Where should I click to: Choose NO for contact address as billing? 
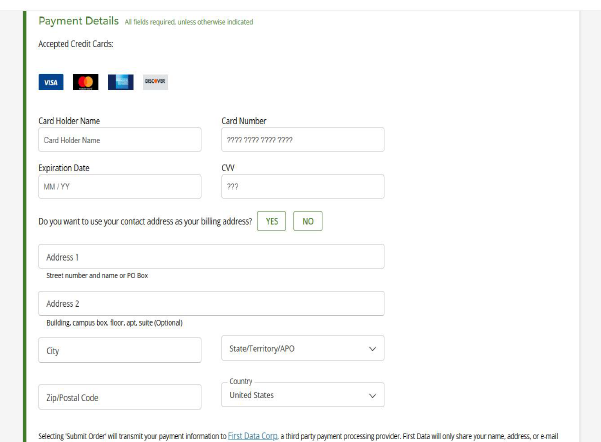308,221
